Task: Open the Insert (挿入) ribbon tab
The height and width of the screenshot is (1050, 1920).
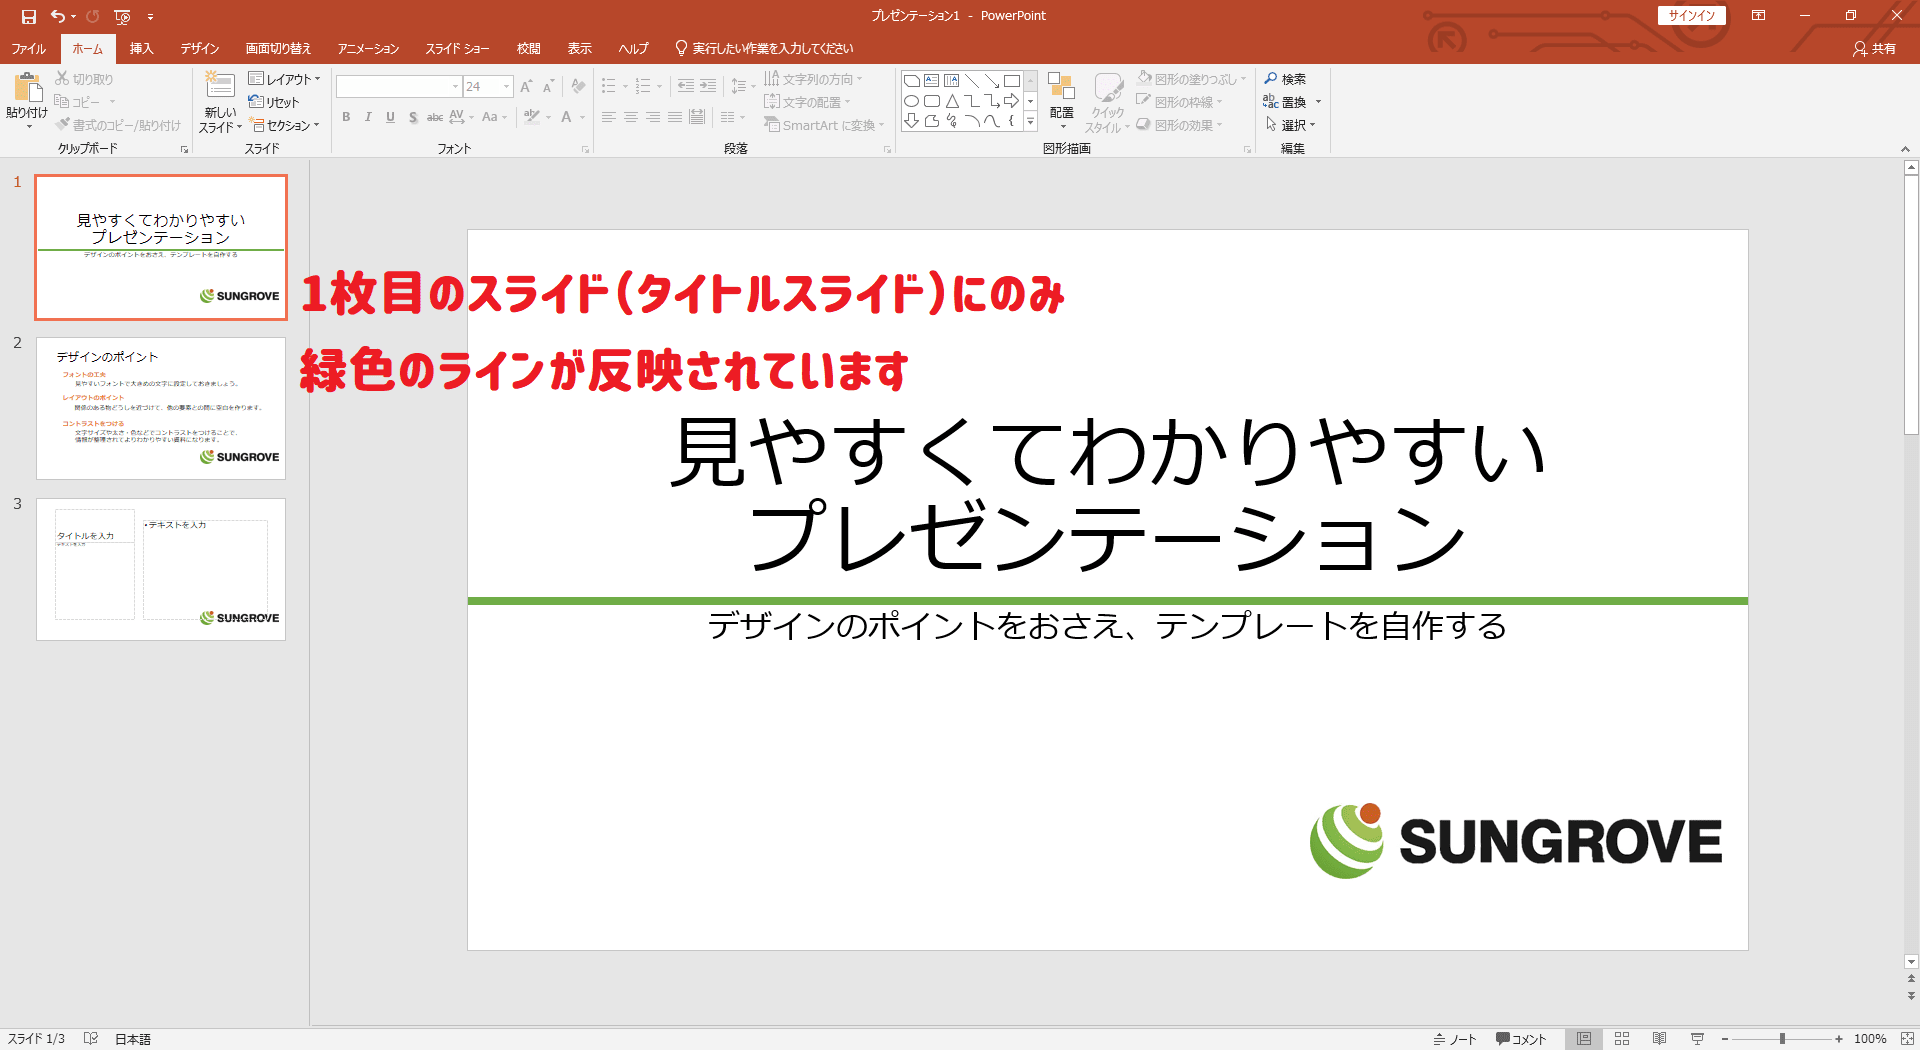Action: click(141, 48)
